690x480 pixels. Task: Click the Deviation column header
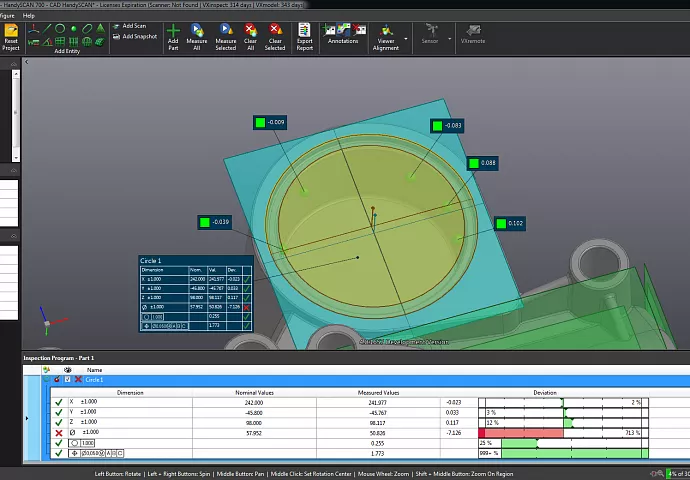545,392
